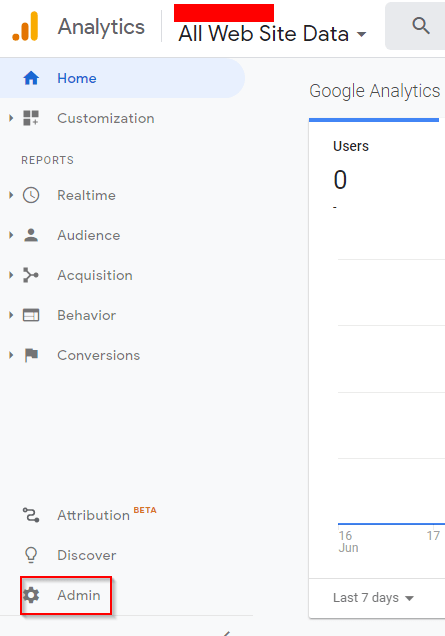Click the Home house icon
The image size is (445, 636).
click(x=31, y=78)
